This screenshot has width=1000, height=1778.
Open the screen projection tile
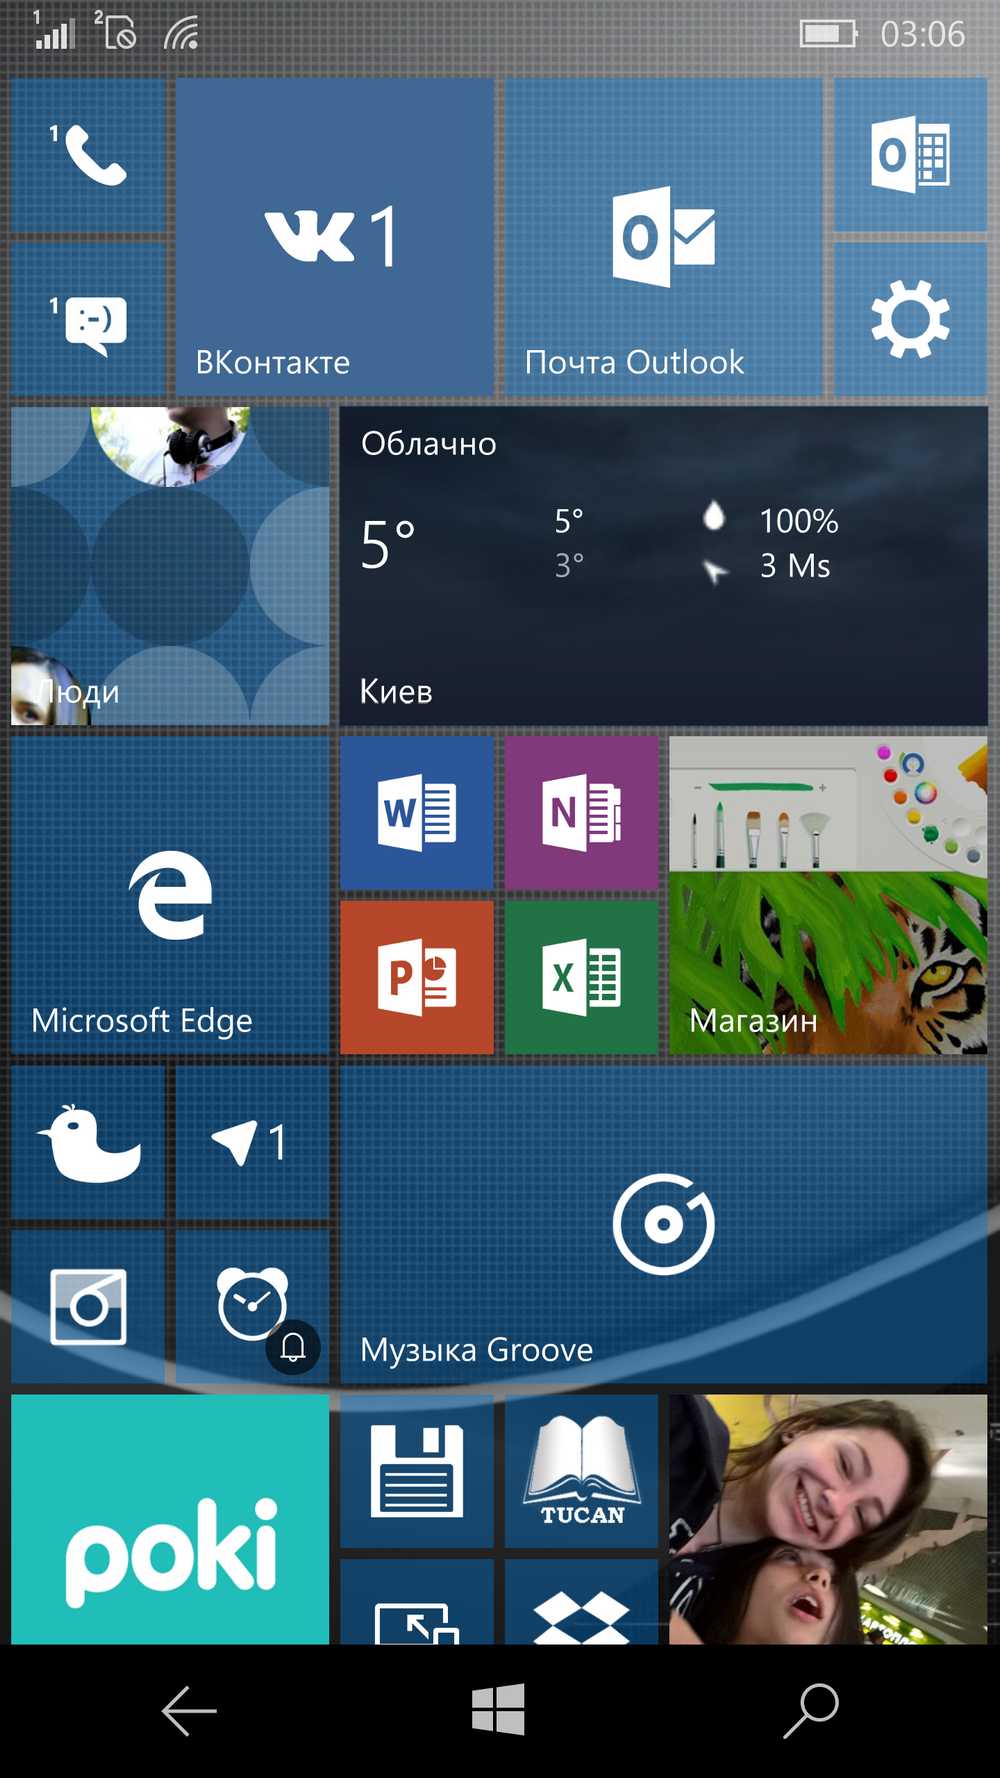click(417, 1601)
